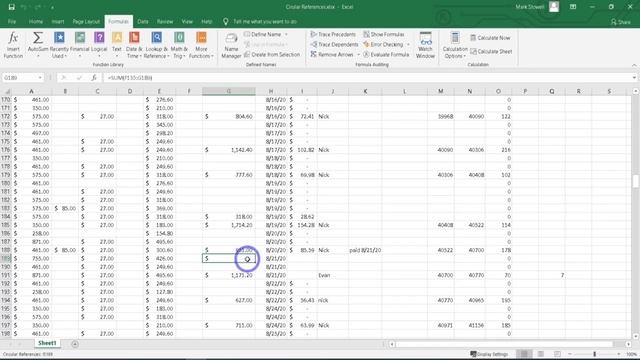The width and height of the screenshot is (640, 360).
Task: Open the Calculation Options dropdown
Action: coord(455,45)
